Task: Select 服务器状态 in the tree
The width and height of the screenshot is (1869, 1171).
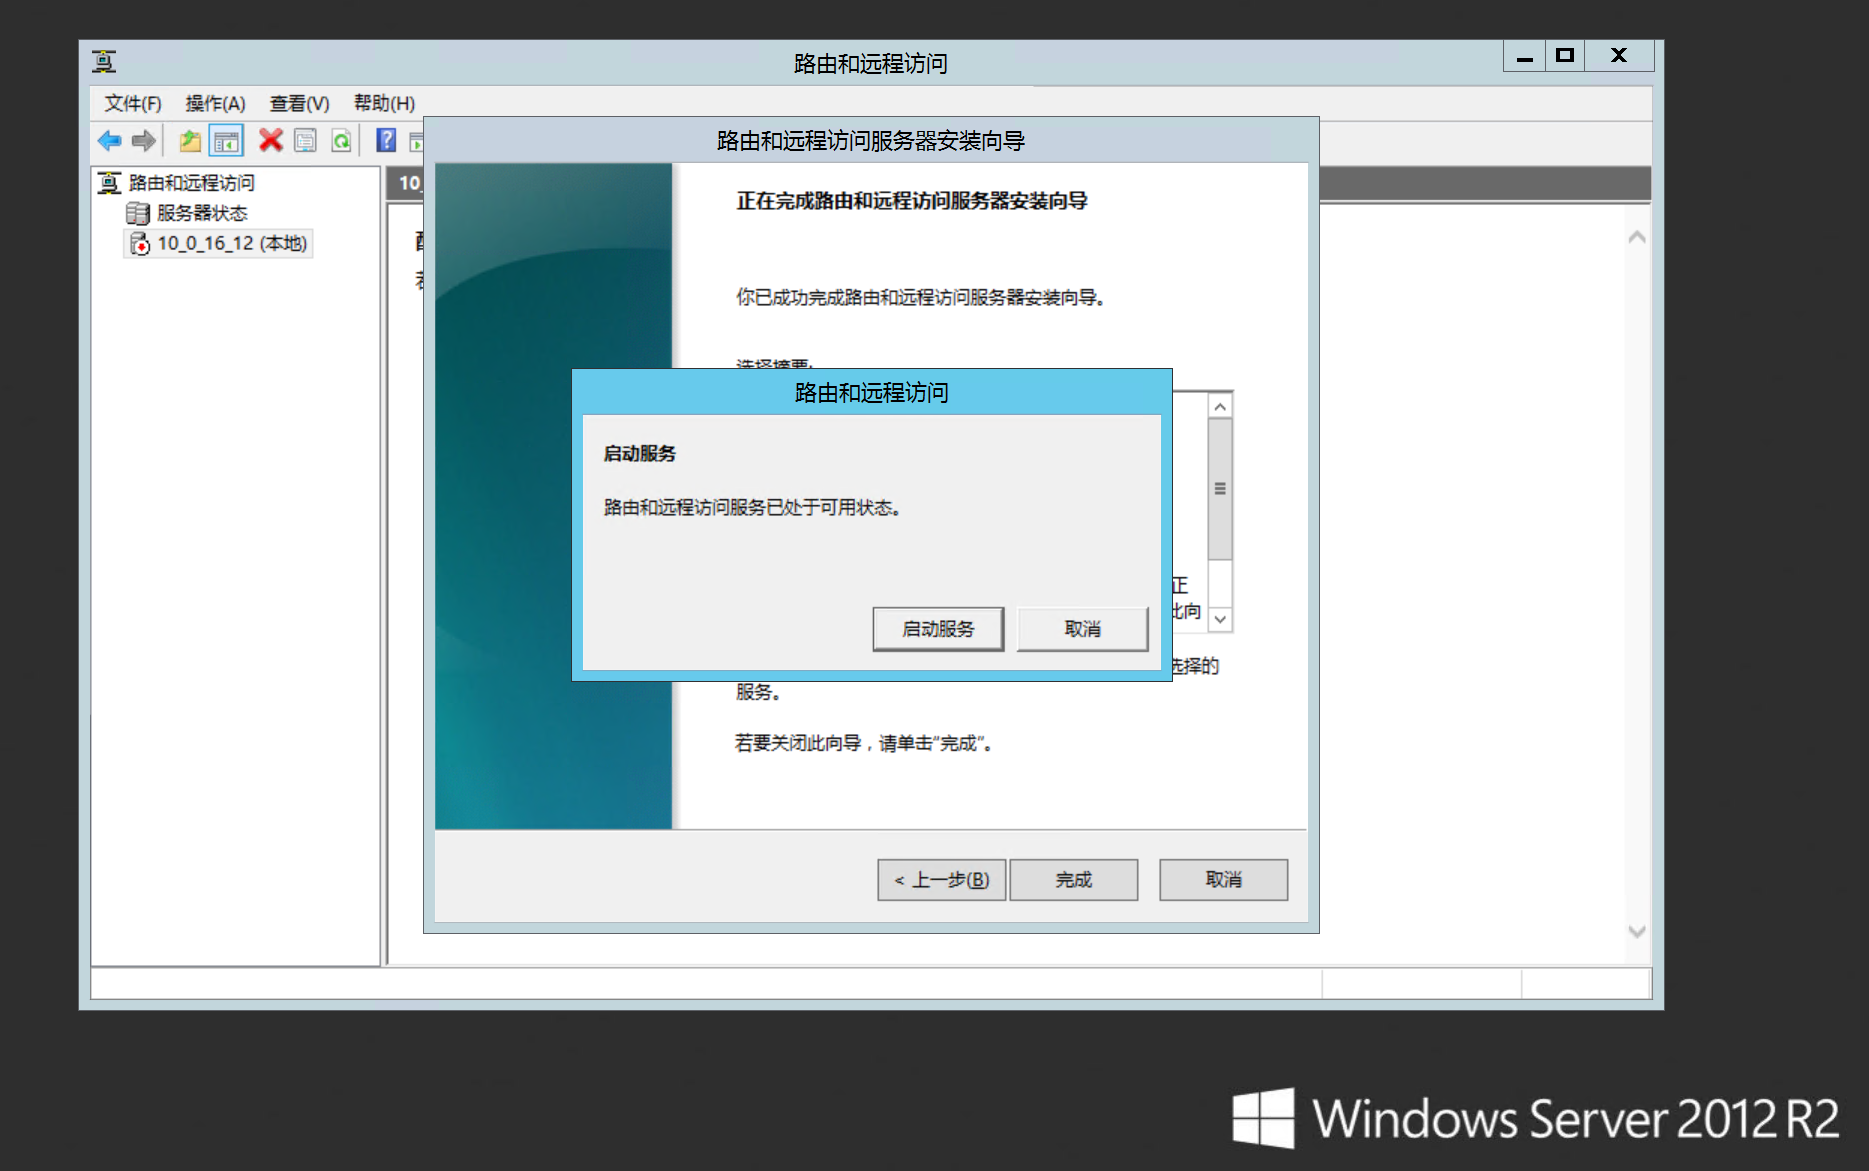Action: [201, 213]
